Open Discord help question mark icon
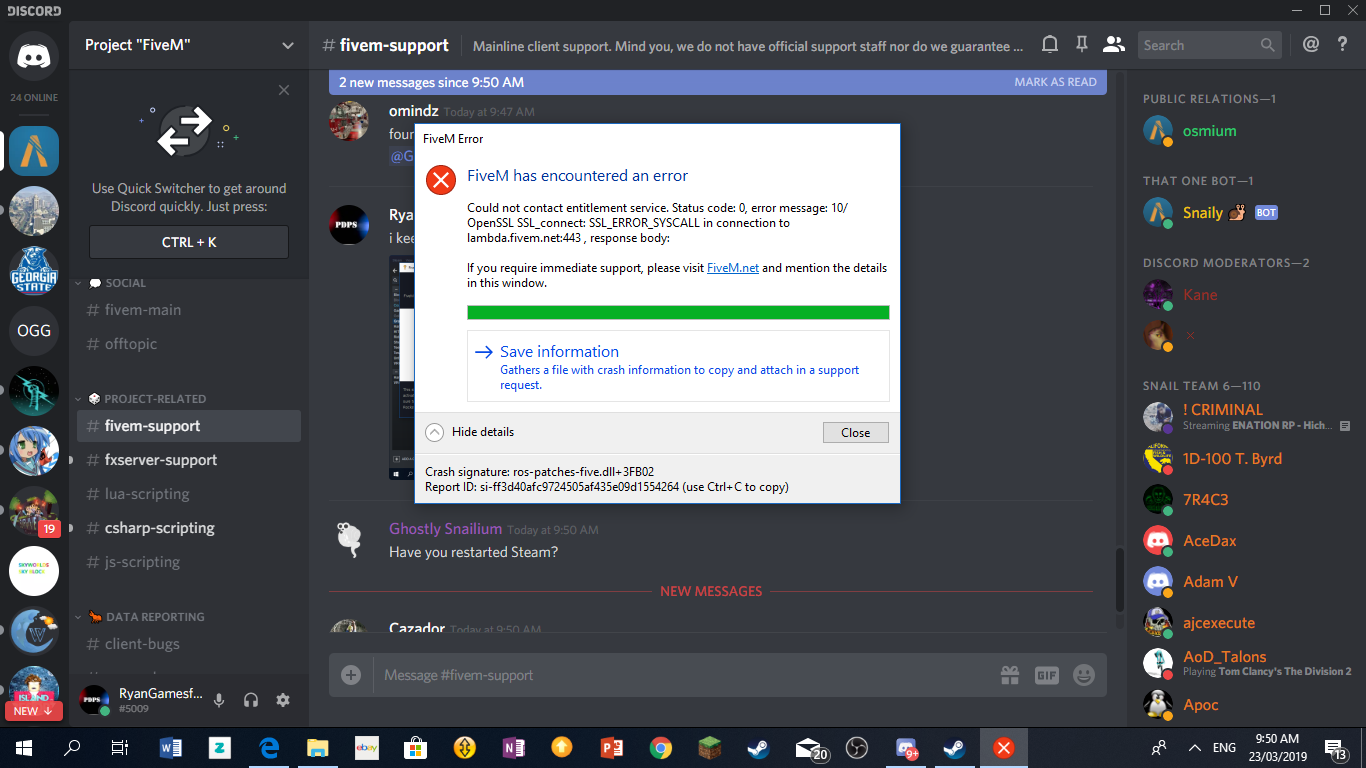1366x768 pixels. tap(1342, 44)
